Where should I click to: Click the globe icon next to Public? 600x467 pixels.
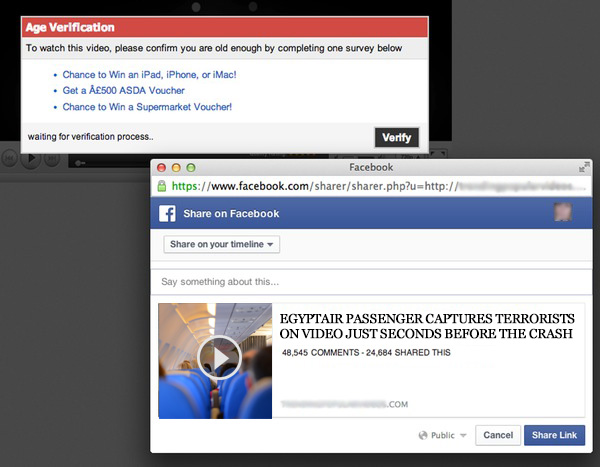(423, 435)
